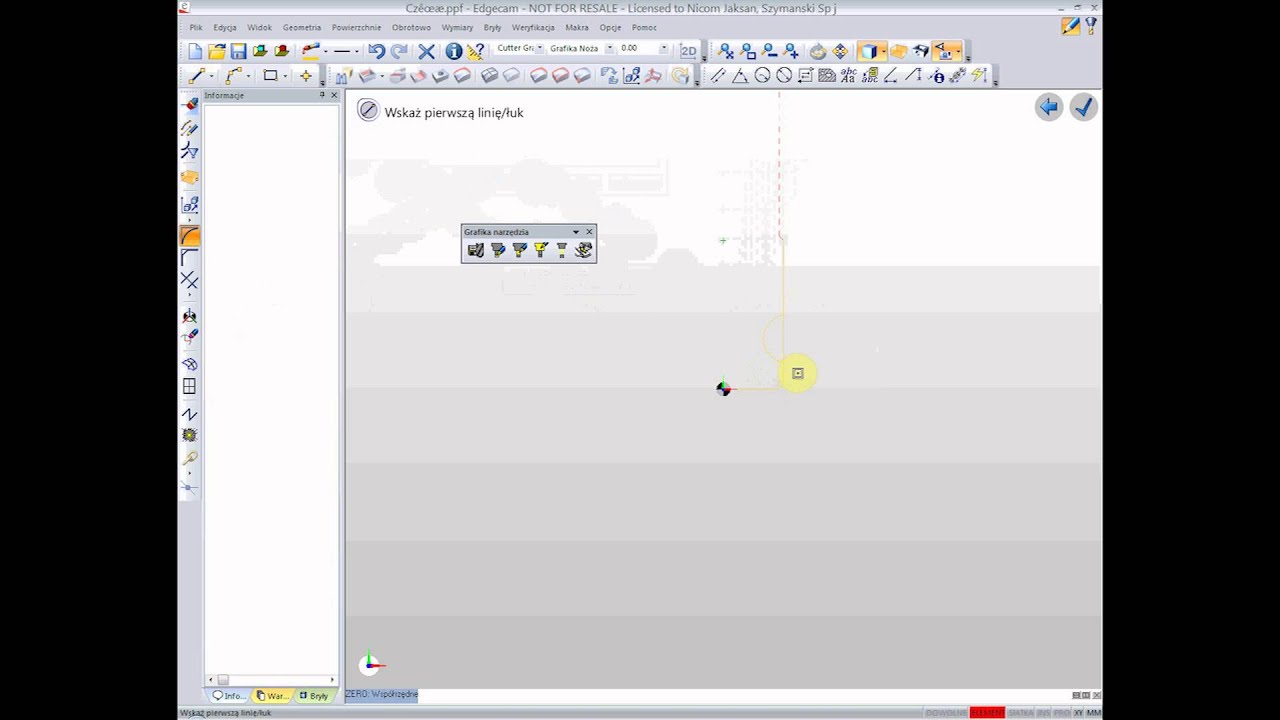The width and height of the screenshot is (1280, 720).
Task: Click the measure help ruler icon
Action: tap(476, 51)
